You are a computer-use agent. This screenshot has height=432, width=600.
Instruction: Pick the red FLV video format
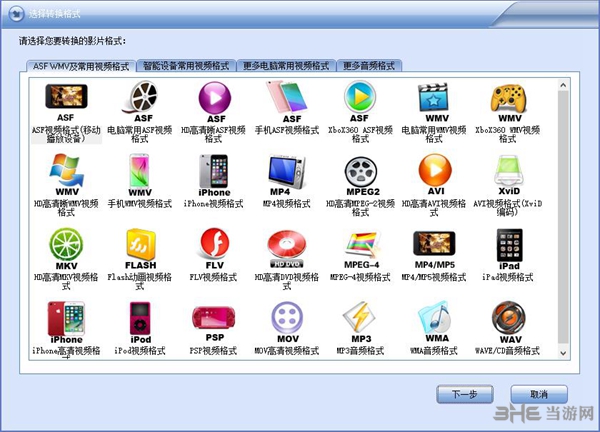214,255
